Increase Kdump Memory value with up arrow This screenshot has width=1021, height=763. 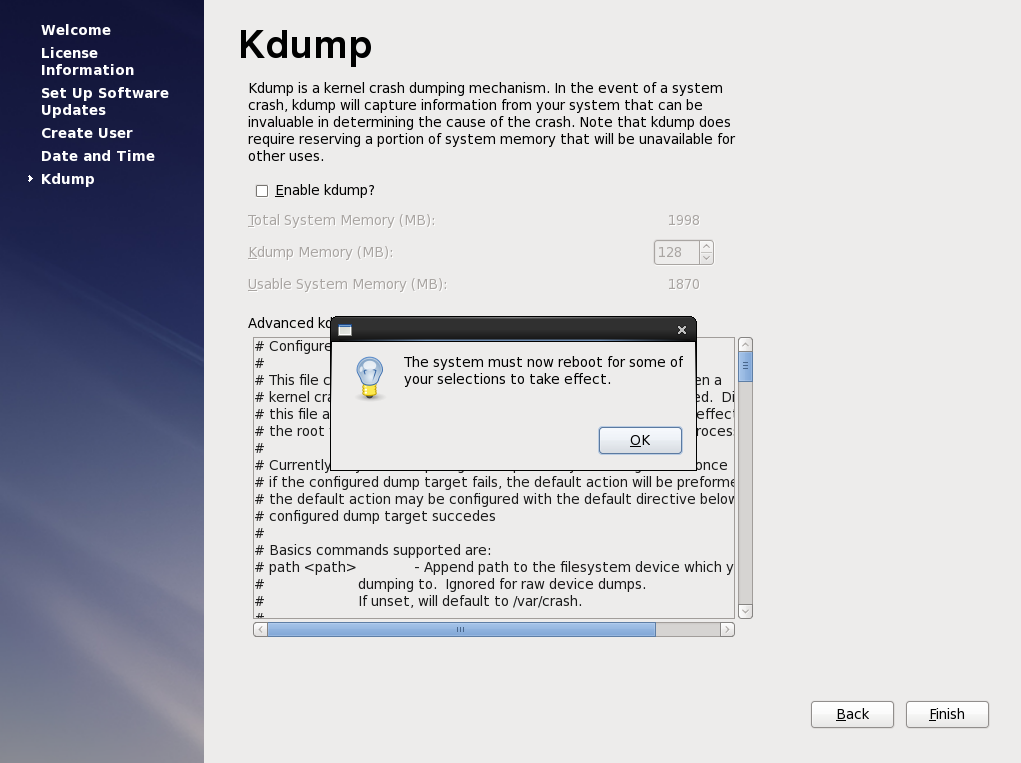click(706, 247)
